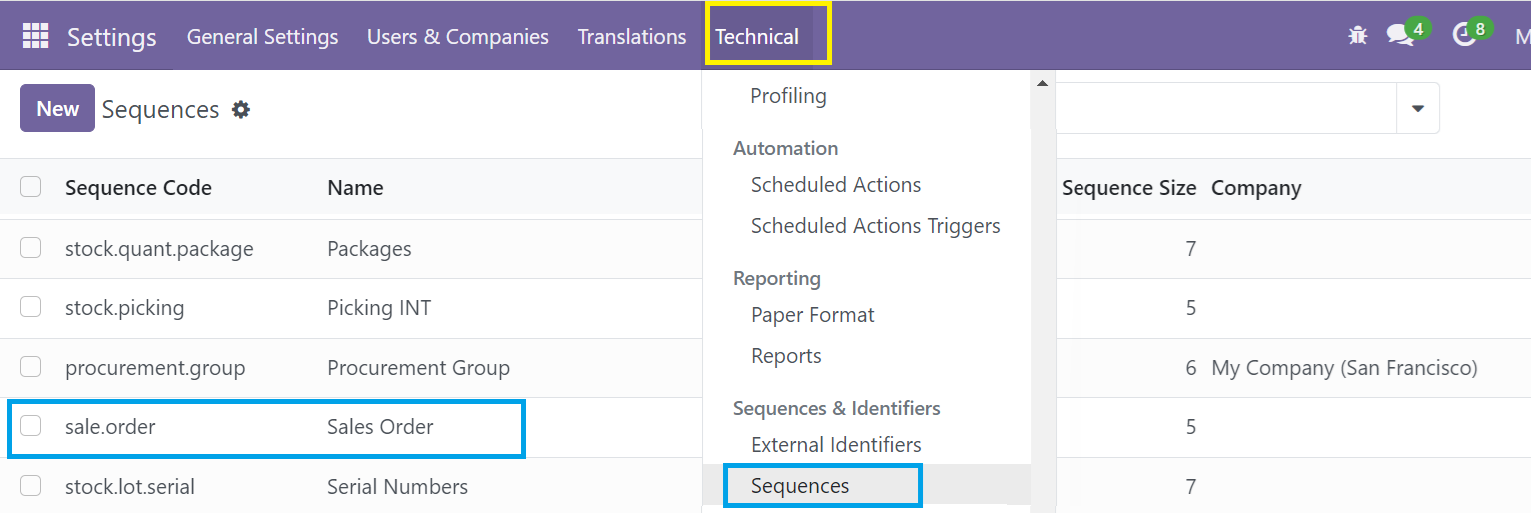The width and height of the screenshot is (1531, 513).
Task: Select External Identifiers menu entry
Action: (x=836, y=445)
